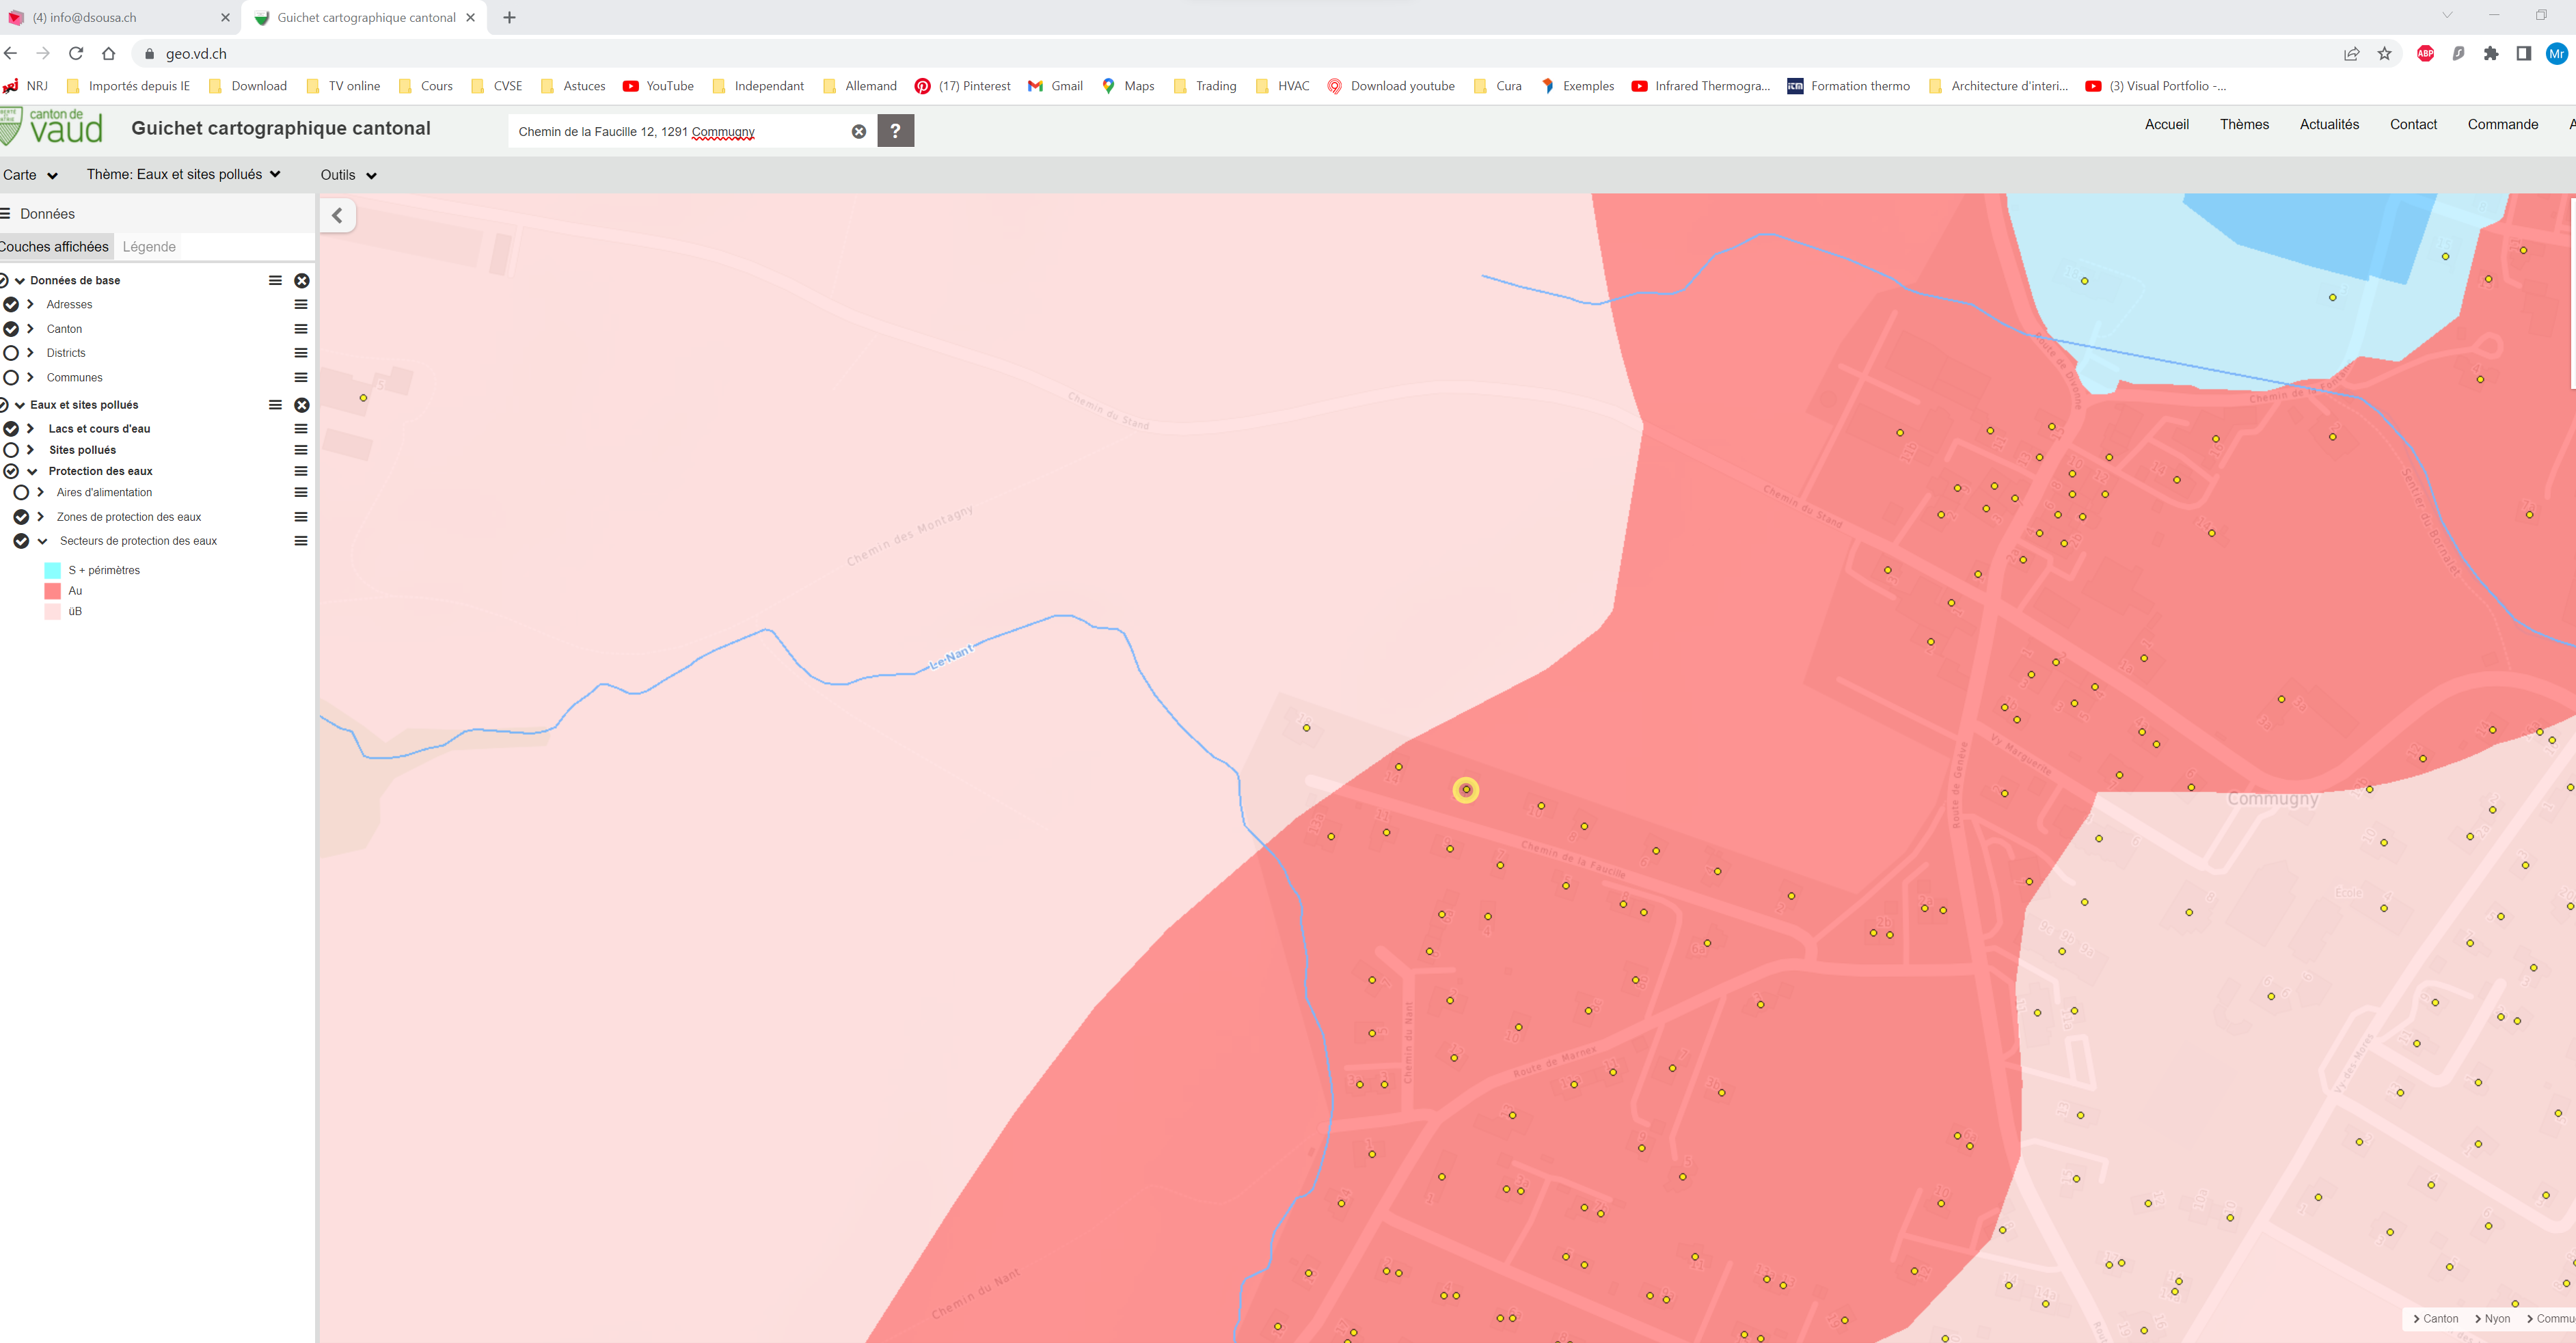Open the Districts layer options menu
This screenshot has height=1343, width=2576.
click(301, 353)
